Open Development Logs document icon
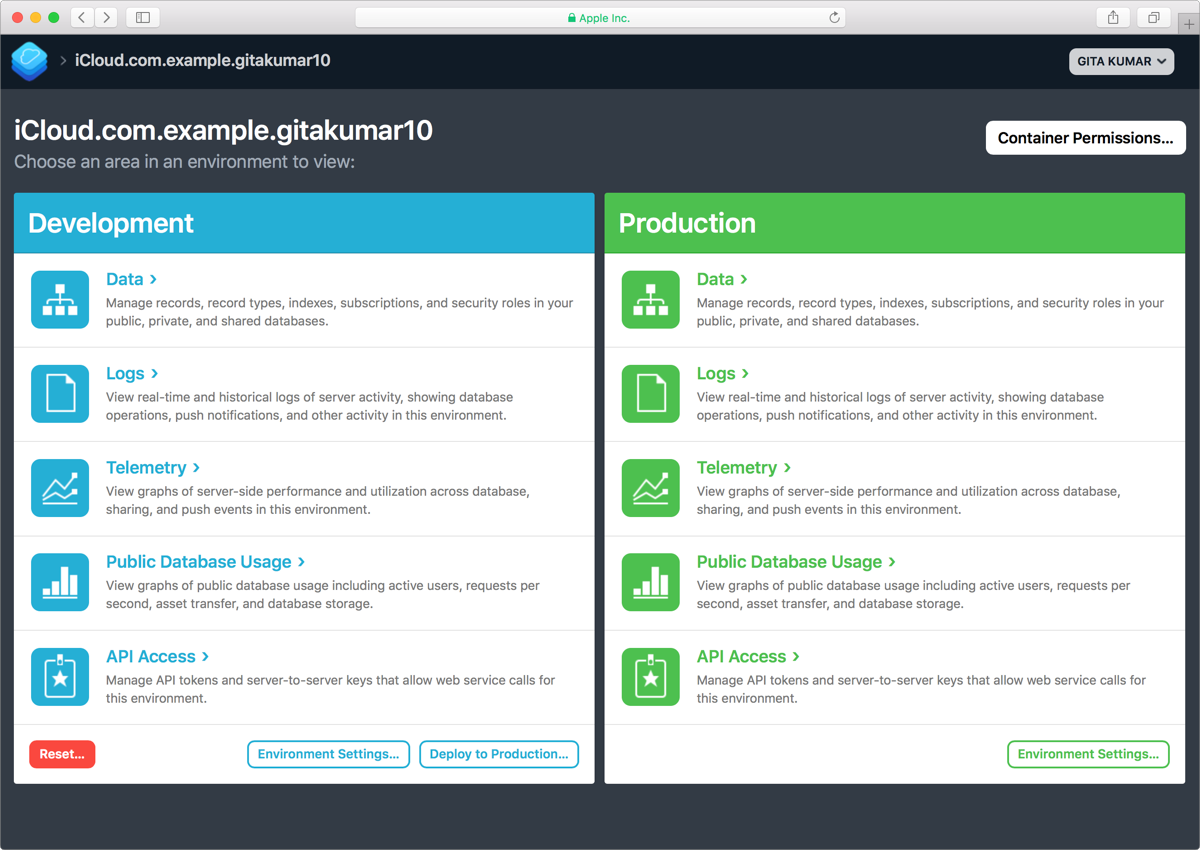This screenshot has width=1200, height=850. 60,394
